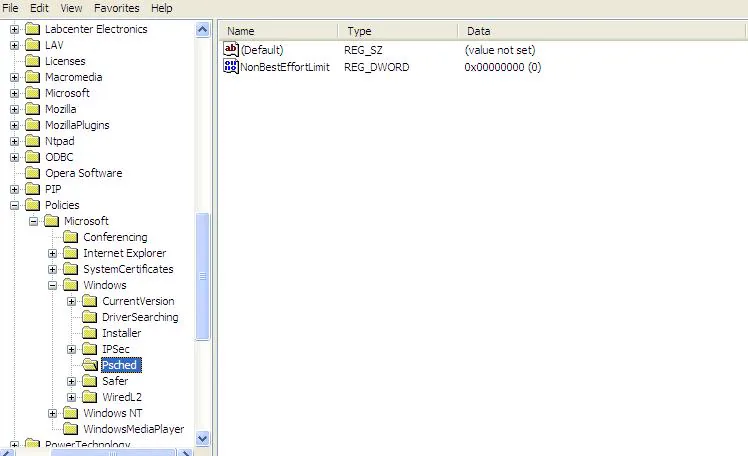This screenshot has height=456, width=748.
Task: Select the (Default) value name
Action: pyautogui.click(x=262, y=50)
